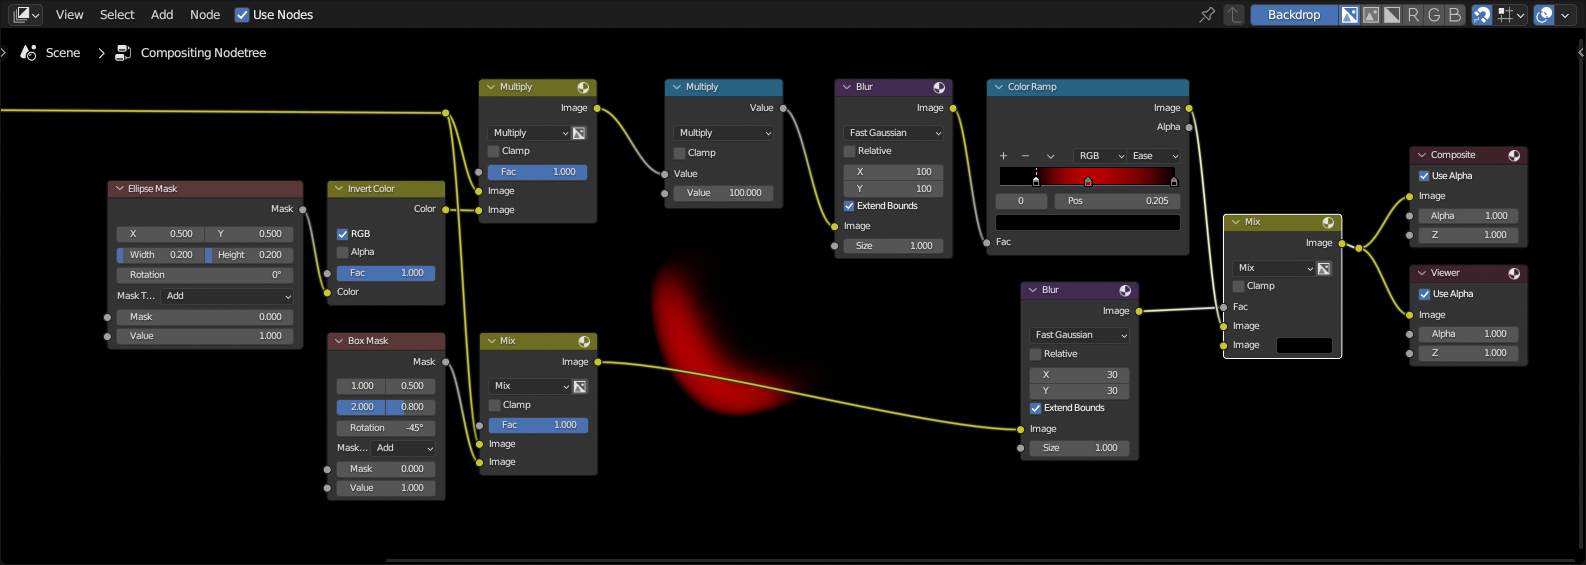
Task: Toggle RGB checkbox in Invert Color node
Action: (x=342, y=234)
